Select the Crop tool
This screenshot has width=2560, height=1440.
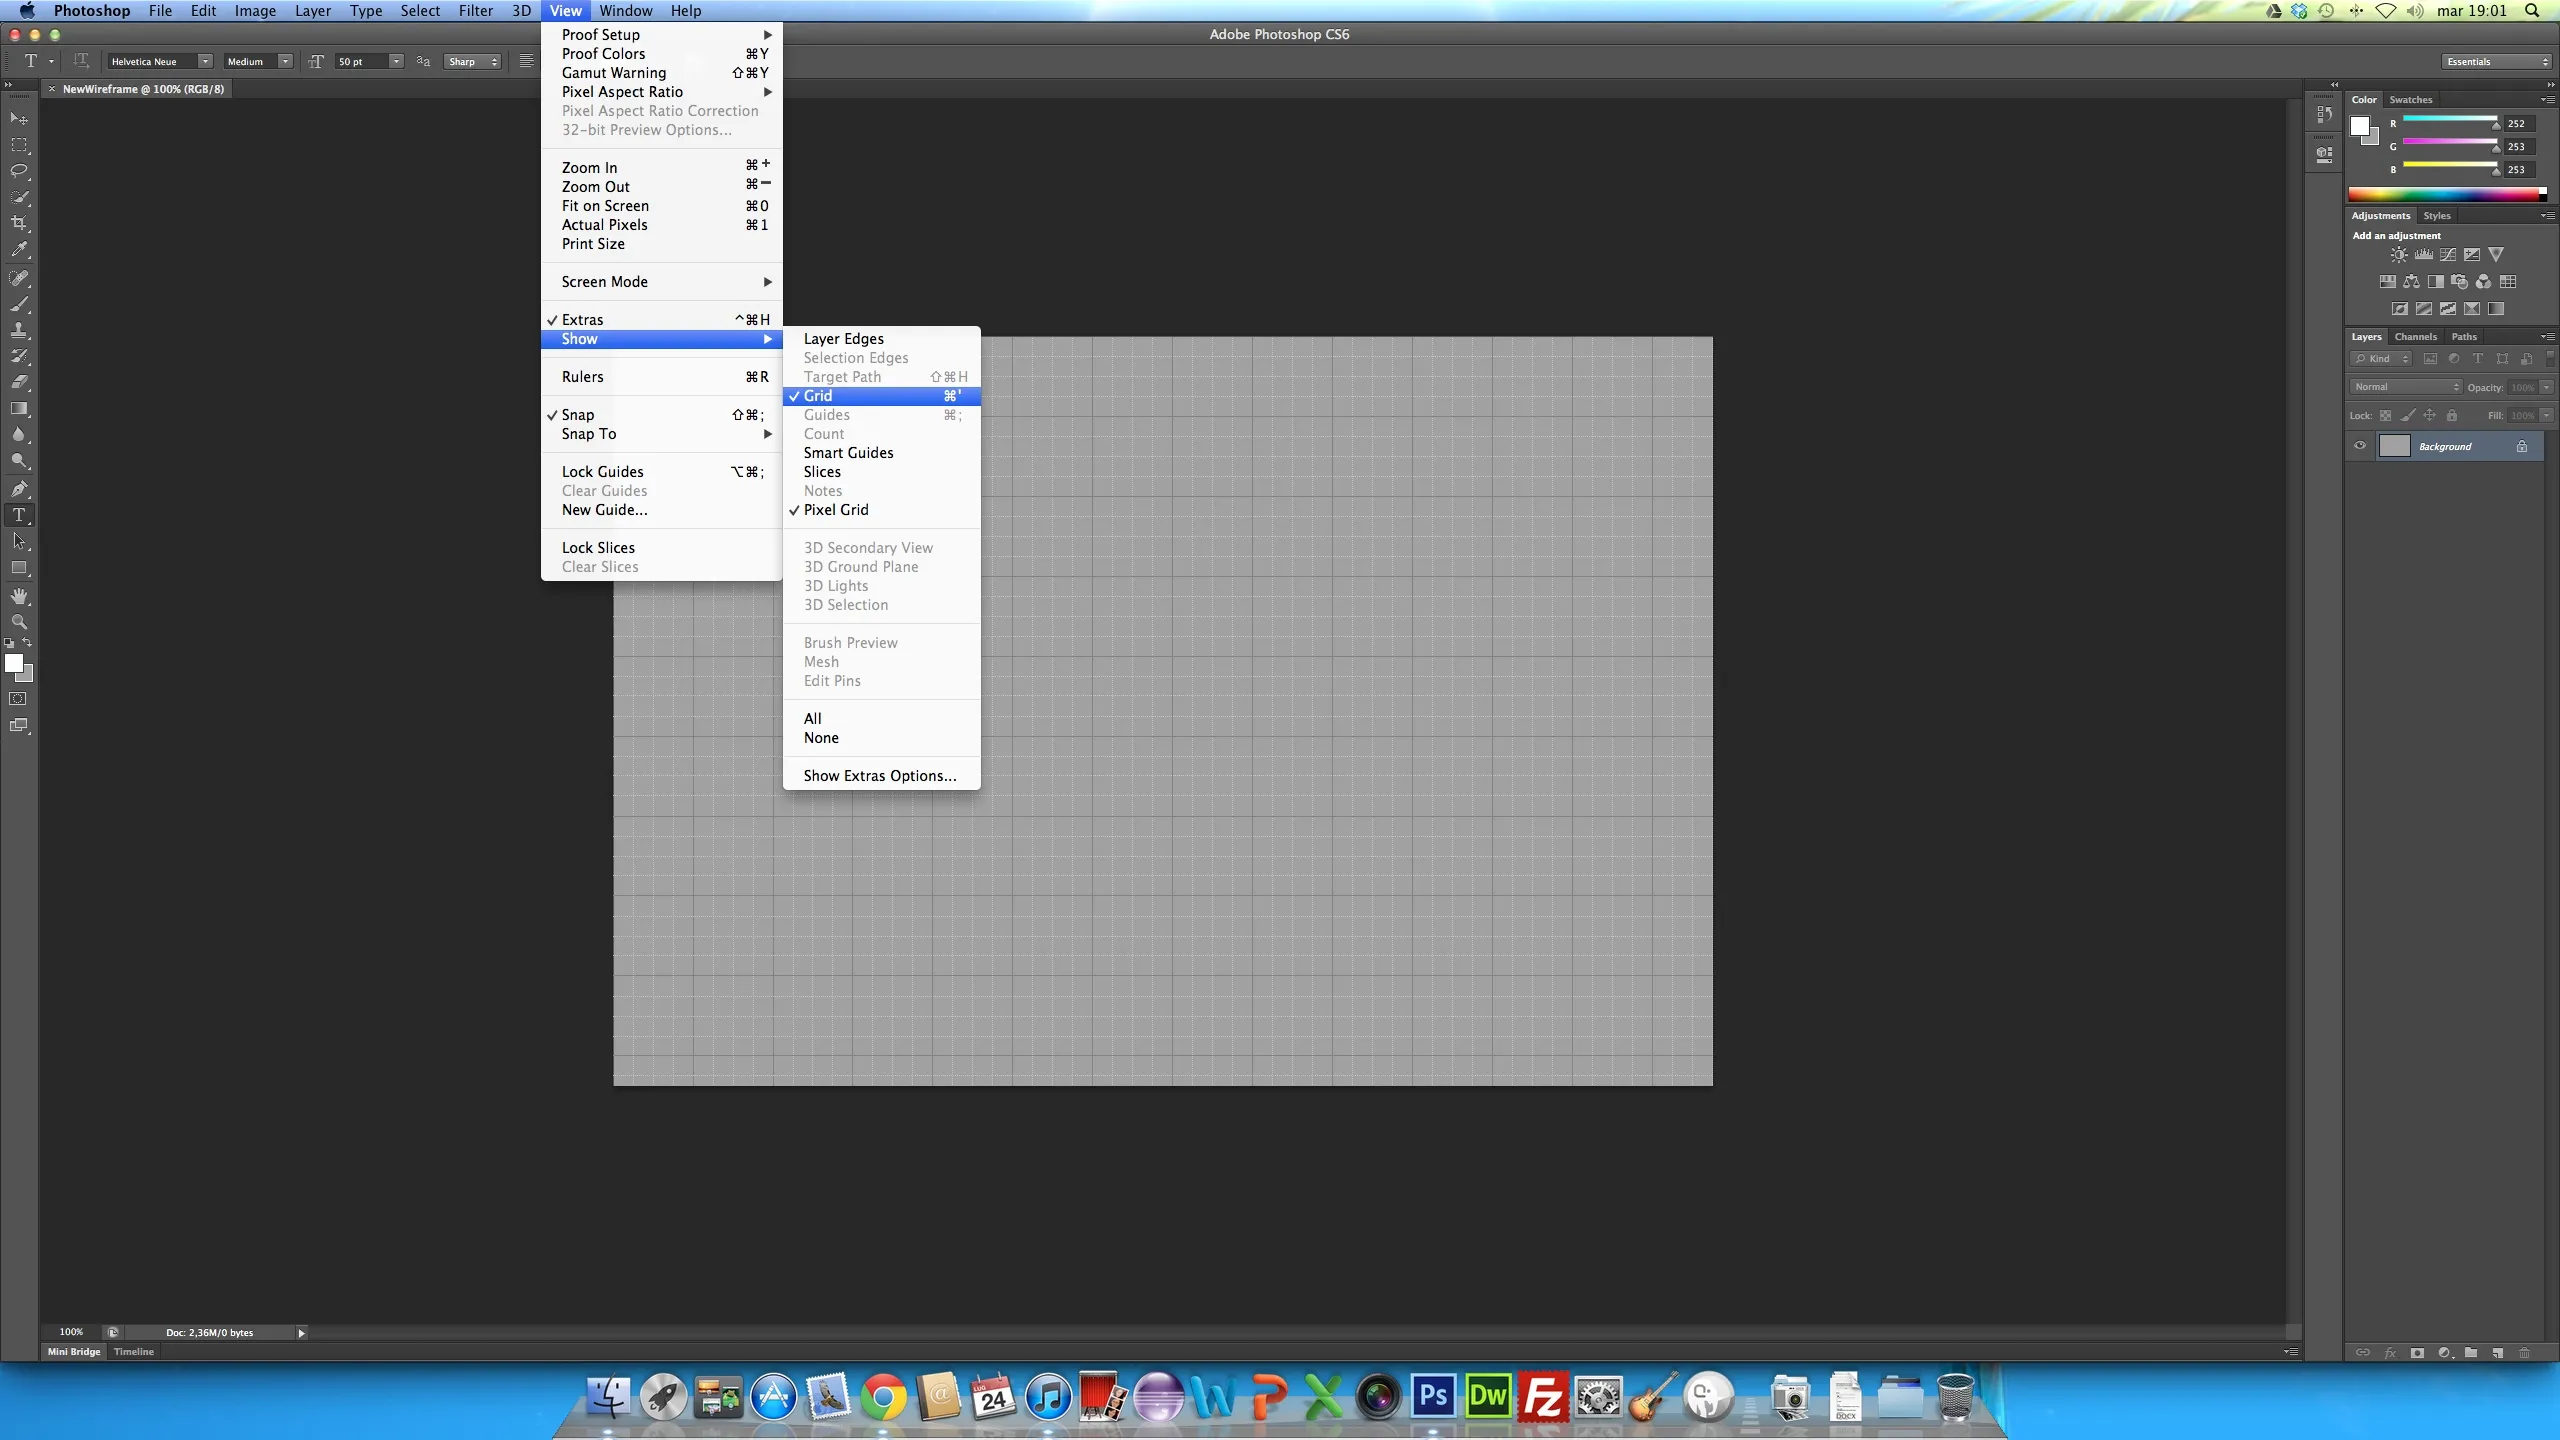[x=19, y=223]
